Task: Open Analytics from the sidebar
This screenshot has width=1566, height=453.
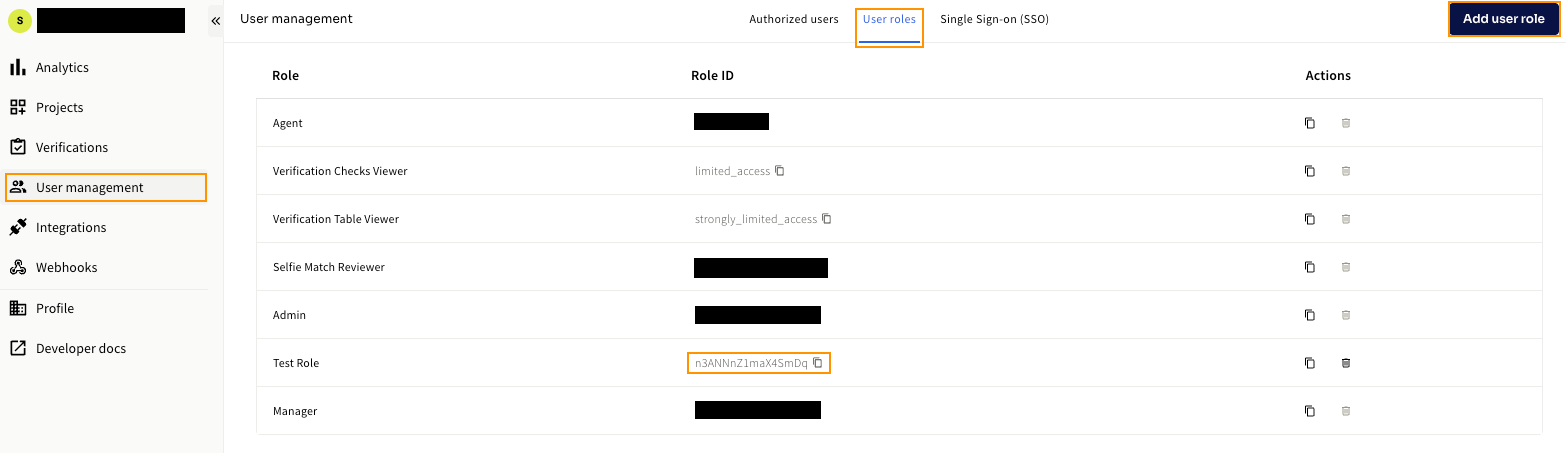Action: click(x=62, y=67)
